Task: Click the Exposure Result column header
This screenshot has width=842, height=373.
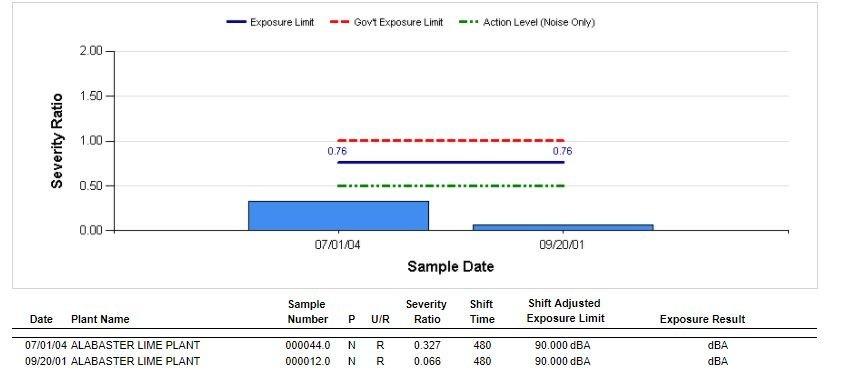Action: [x=702, y=319]
